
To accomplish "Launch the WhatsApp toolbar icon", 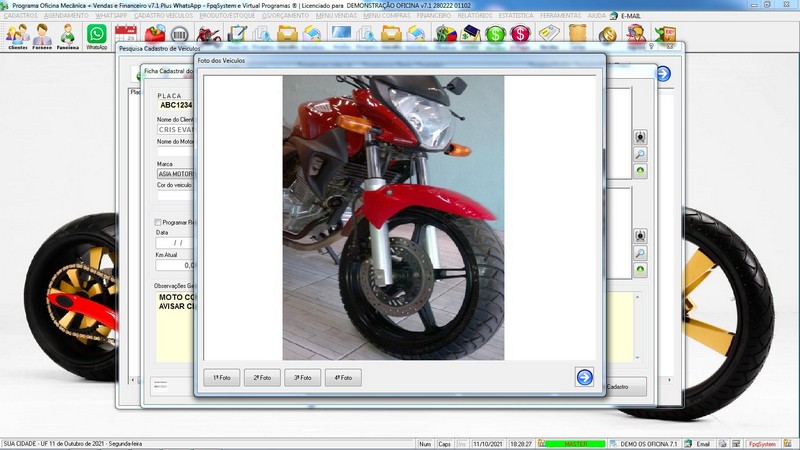I will pyautogui.click(x=96, y=37).
